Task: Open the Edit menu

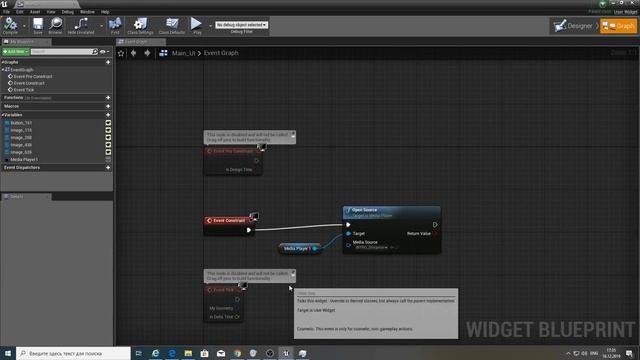Action: click(x=20, y=12)
